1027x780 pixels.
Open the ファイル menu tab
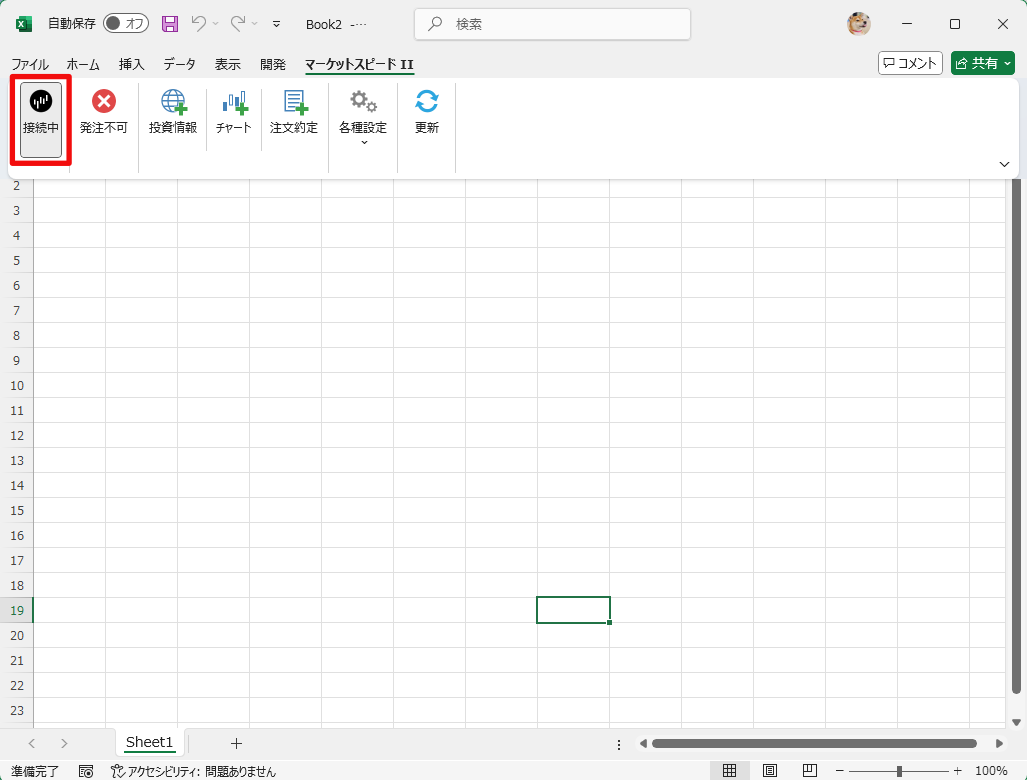tap(30, 64)
